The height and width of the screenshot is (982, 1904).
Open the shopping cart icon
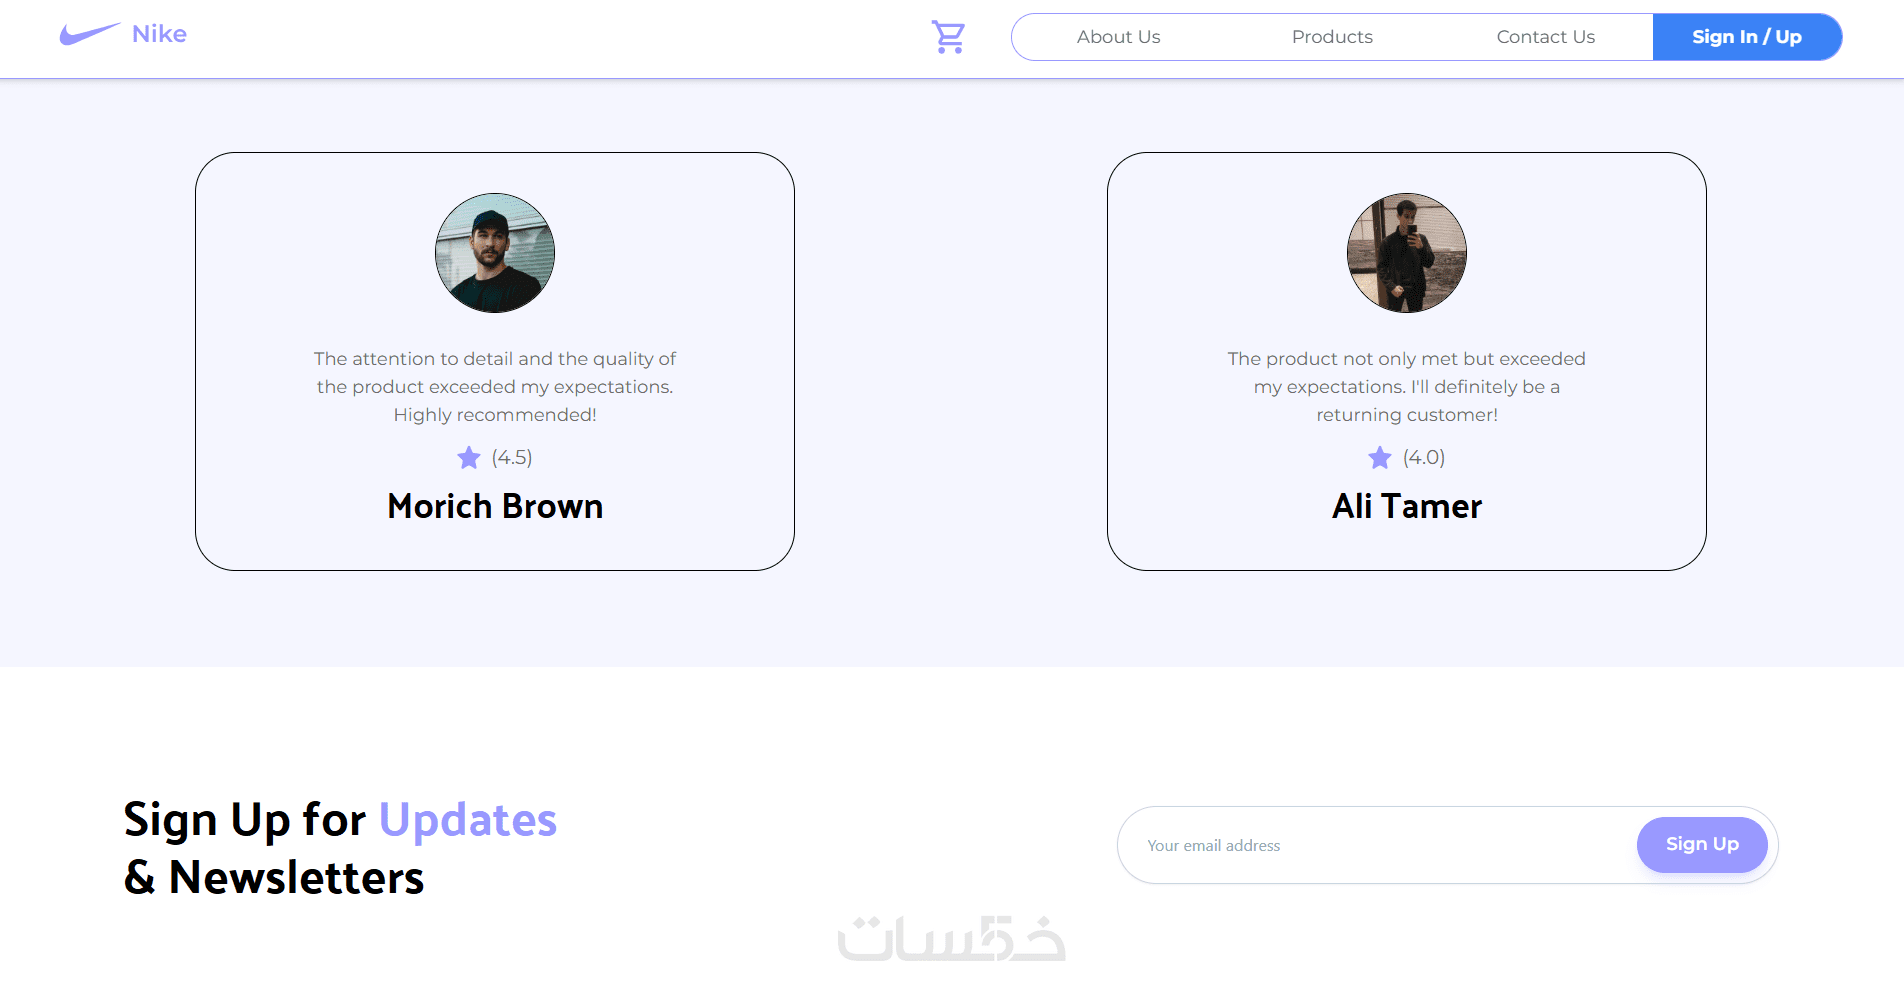(948, 37)
